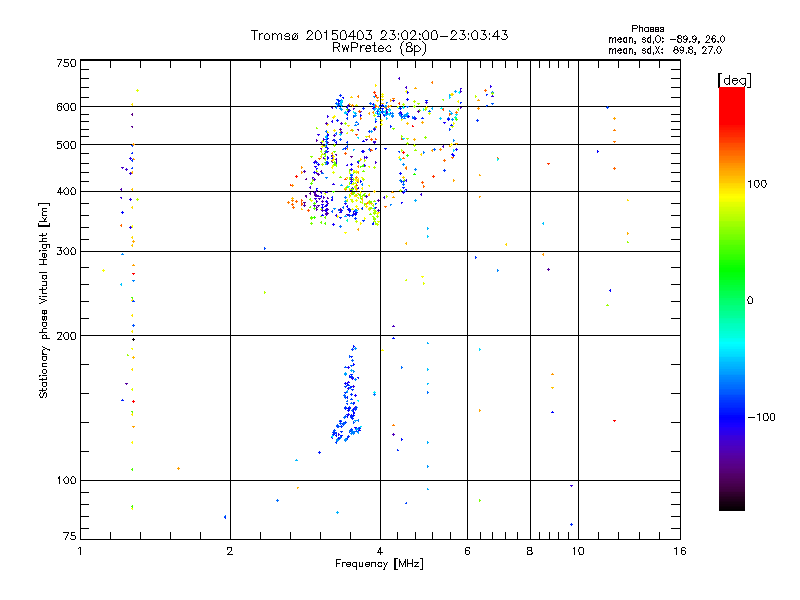Click the black bottom of the color bar

tap(732, 503)
